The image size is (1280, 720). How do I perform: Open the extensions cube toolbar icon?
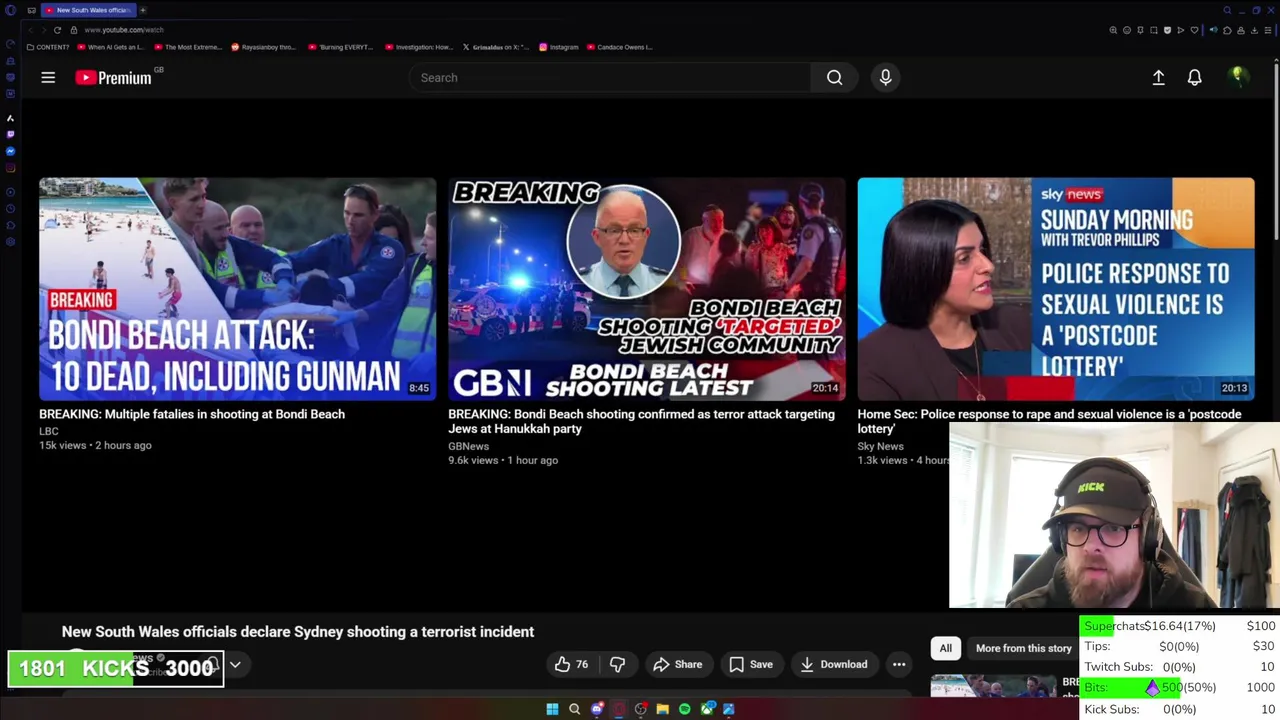pos(1227,30)
